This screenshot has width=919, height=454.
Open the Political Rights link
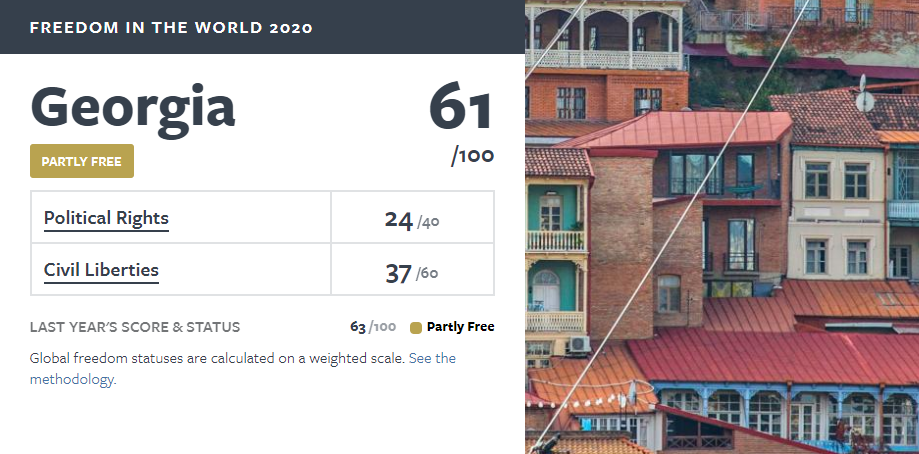coord(106,218)
